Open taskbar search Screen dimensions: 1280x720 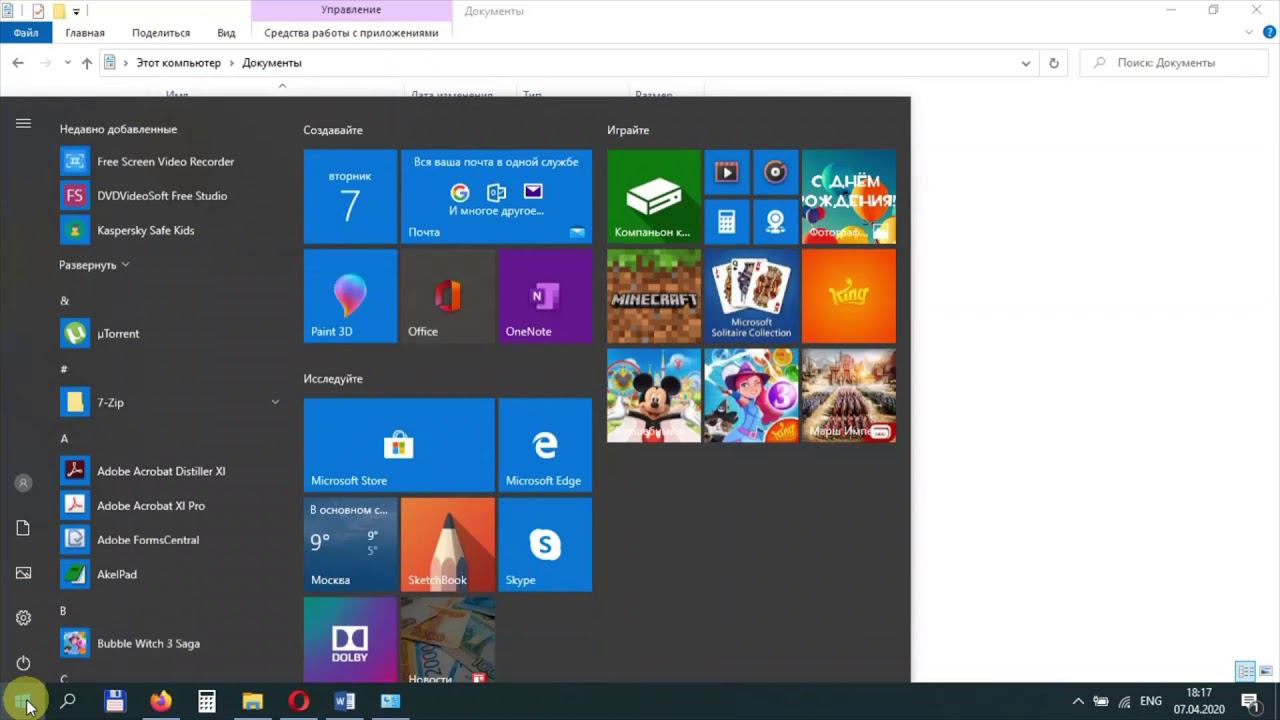tap(68, 701)
